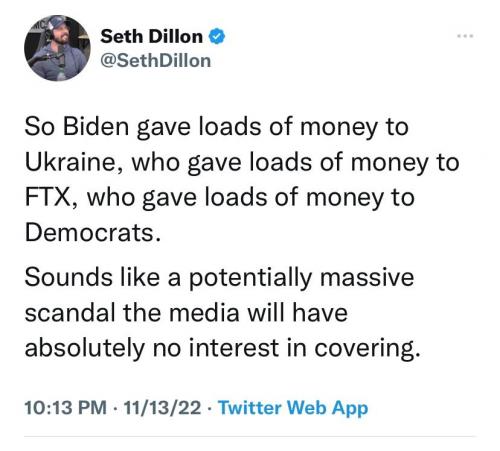
Task: Click the word Biden in the tweet
Action: coord(96,127)
